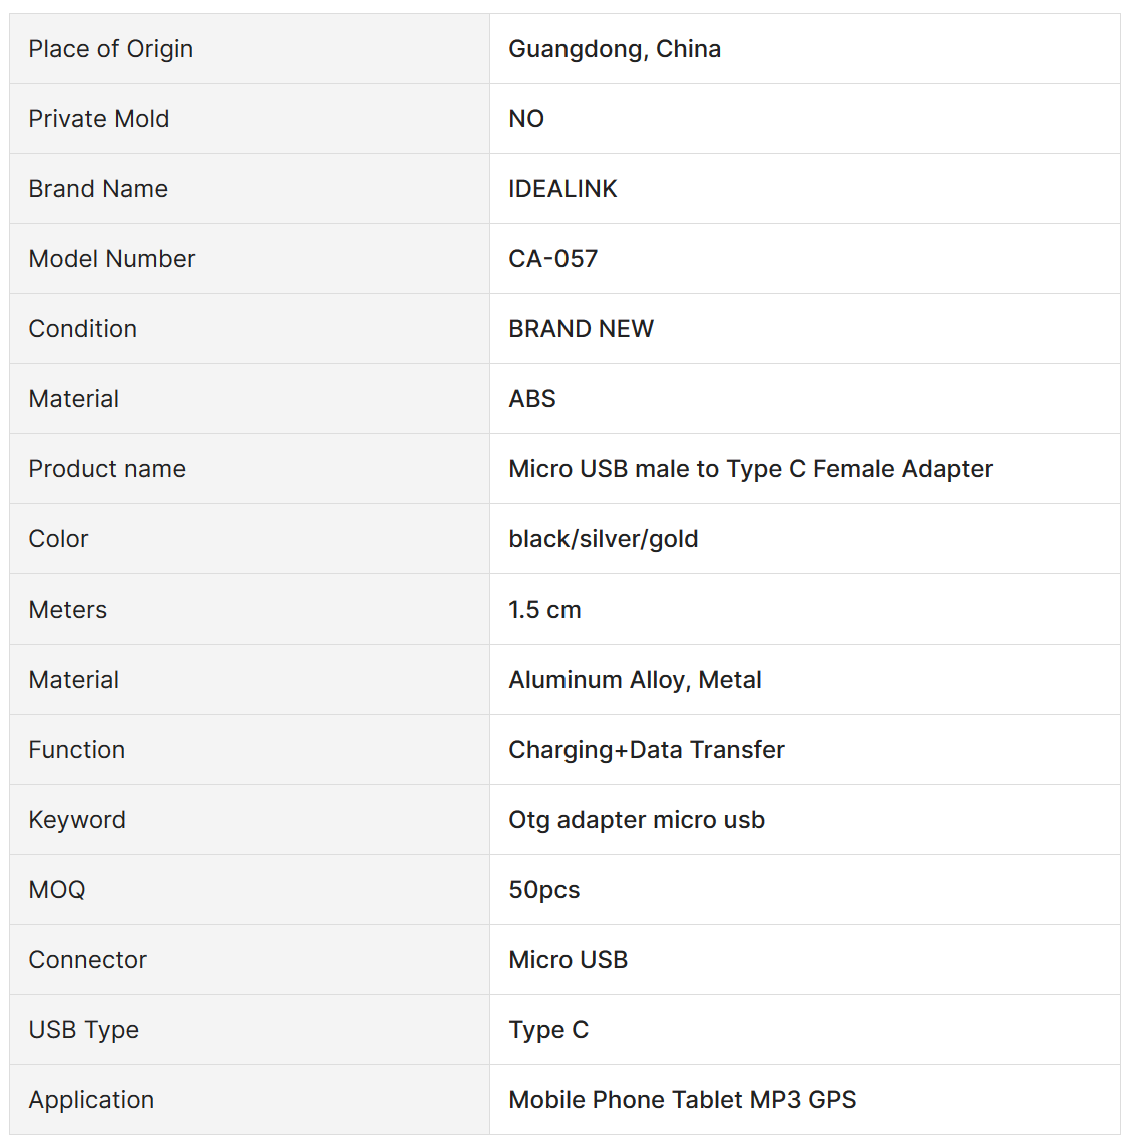The height and width of the screenshot is (1146, 1126).
Task: Select the "Type C" USB type value
Action: click(548, 1030)
